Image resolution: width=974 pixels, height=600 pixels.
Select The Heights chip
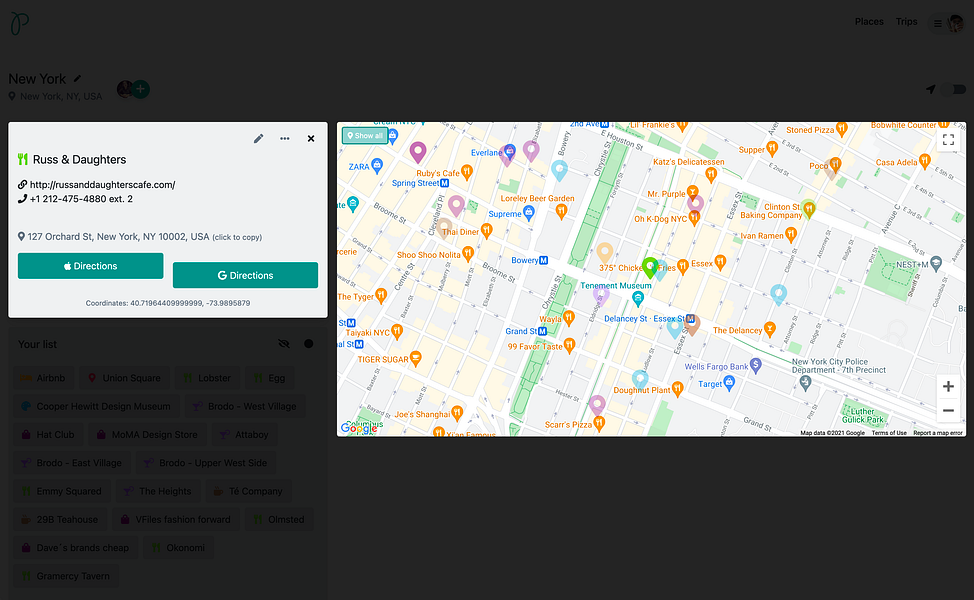click(x=158, y=491)
